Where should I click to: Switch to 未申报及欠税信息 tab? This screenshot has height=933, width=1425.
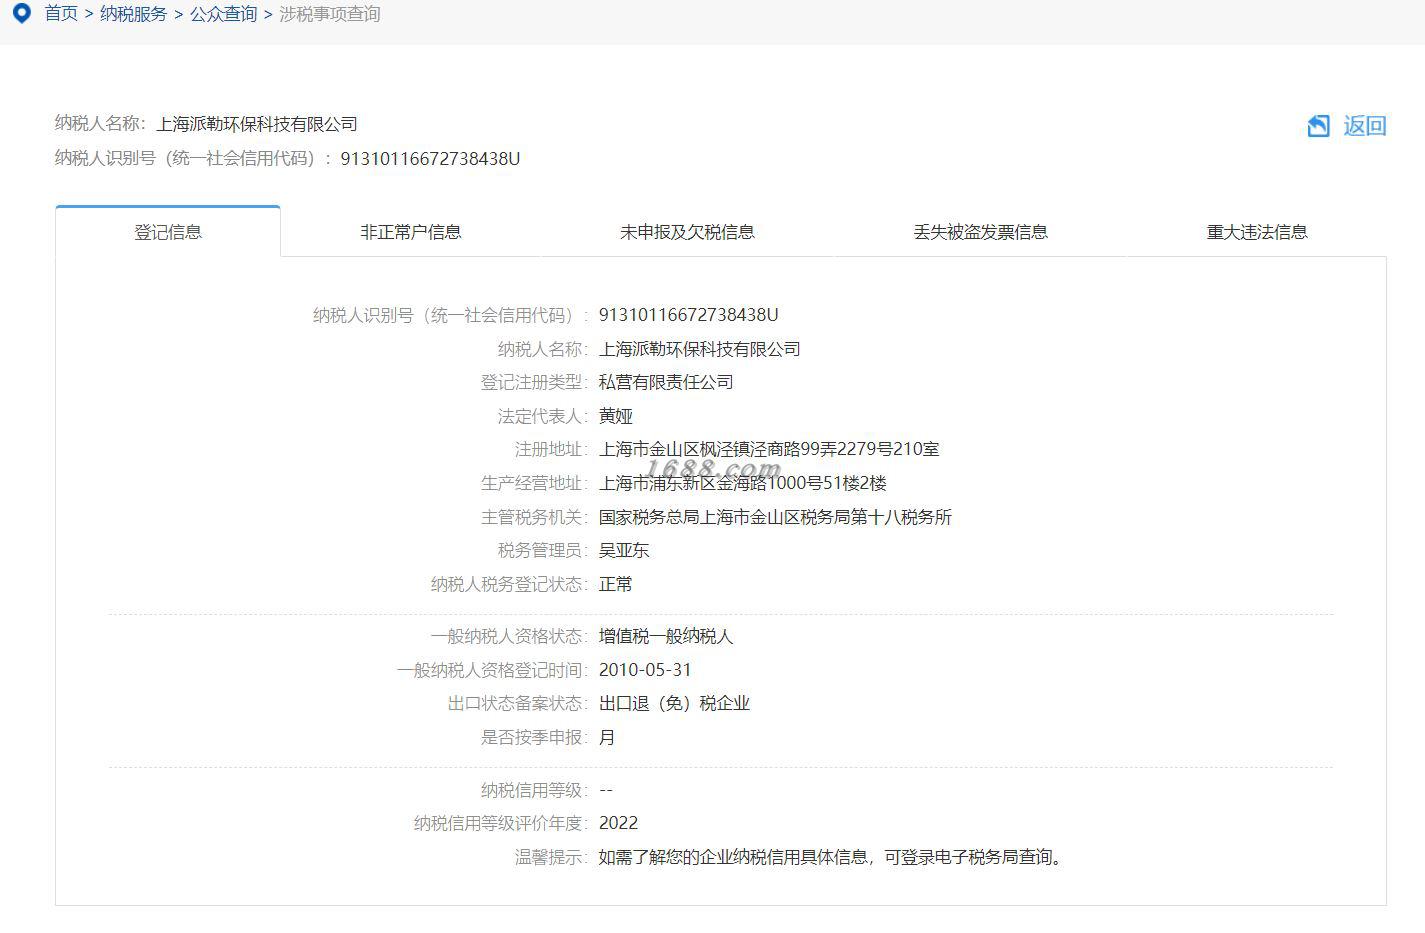pyautogui.click(x=687, y=232)
